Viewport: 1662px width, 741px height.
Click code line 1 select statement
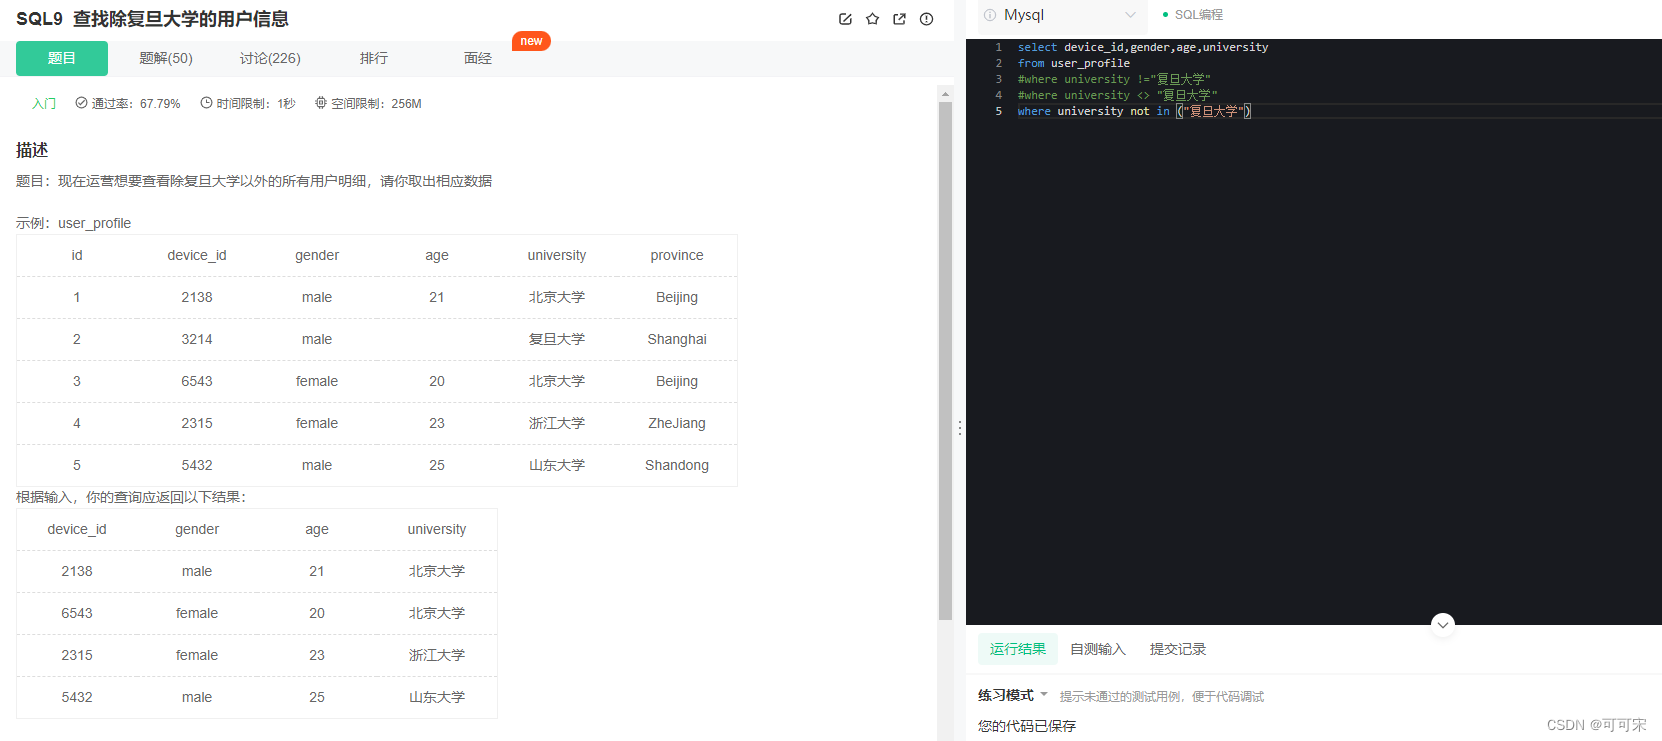[1143, 47]
